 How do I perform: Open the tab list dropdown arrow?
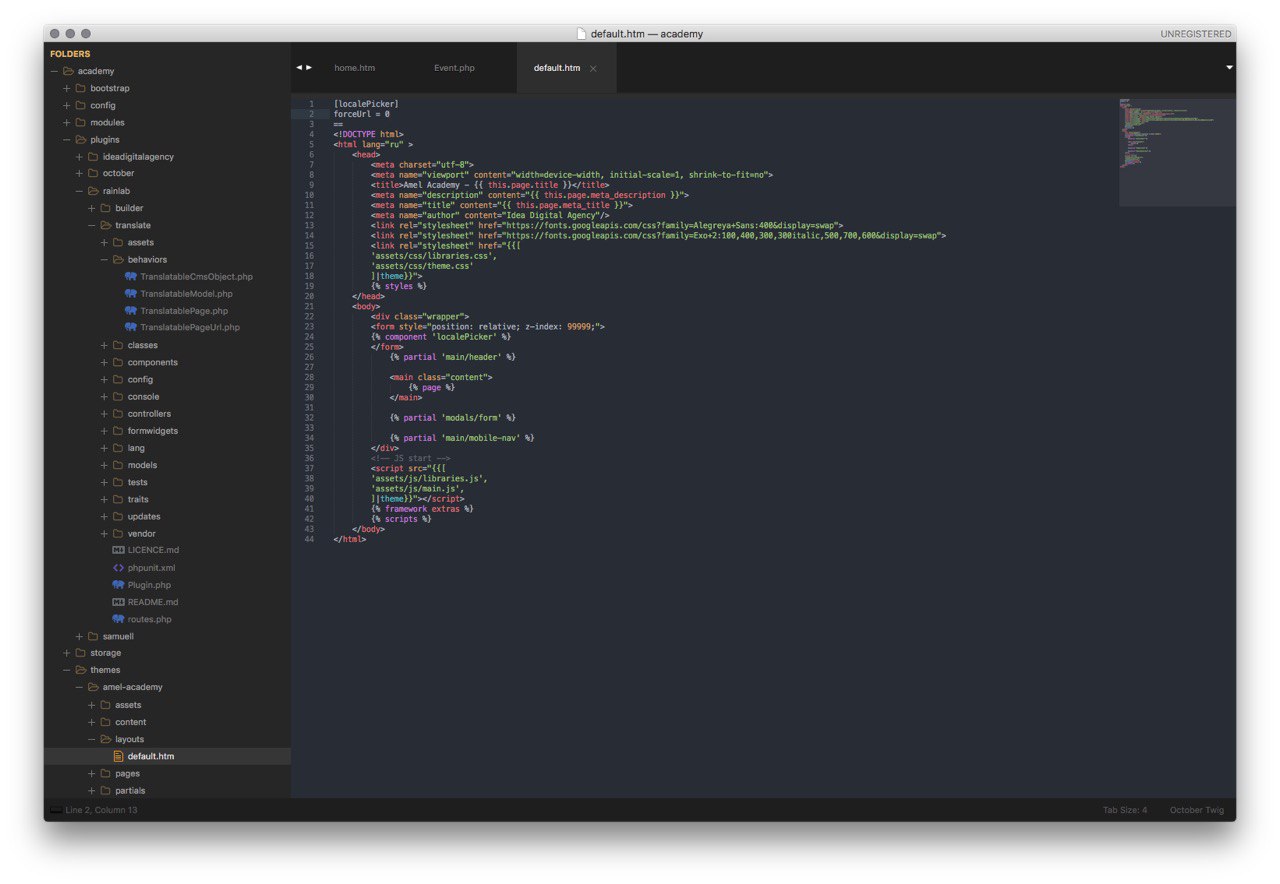(1229, 68)
